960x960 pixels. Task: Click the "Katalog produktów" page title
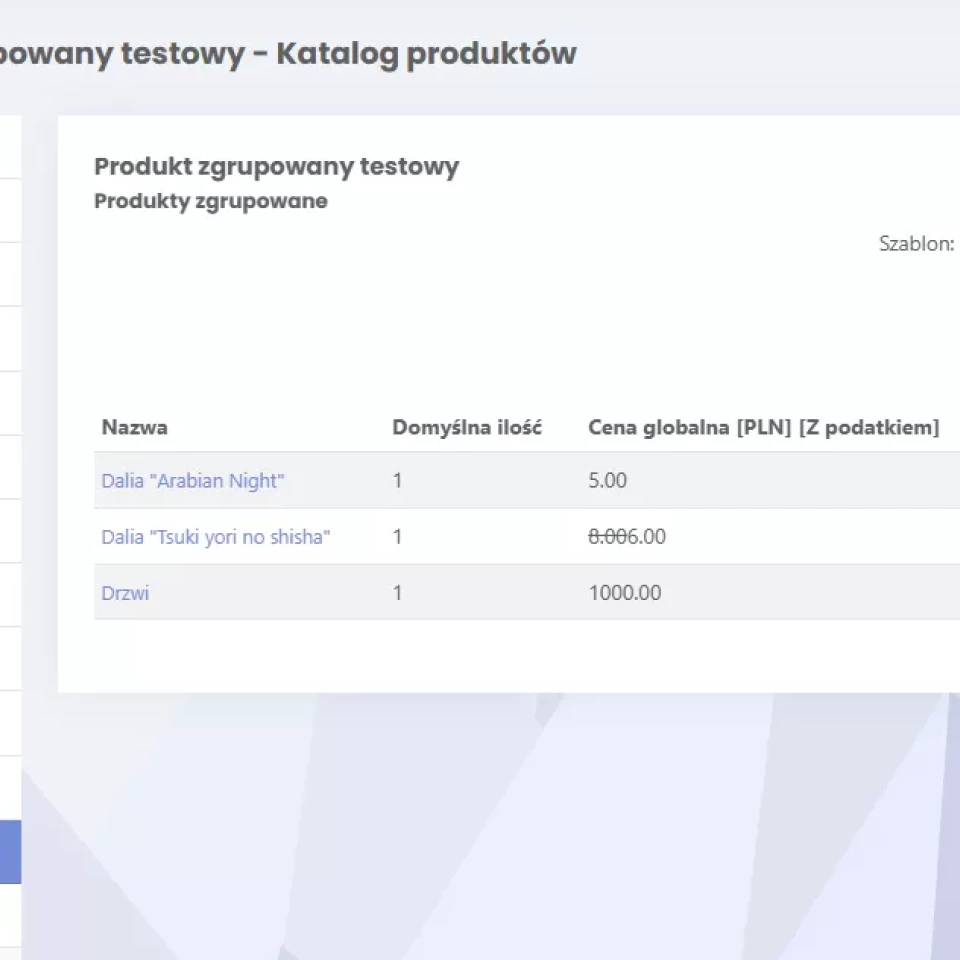[426, 53]
